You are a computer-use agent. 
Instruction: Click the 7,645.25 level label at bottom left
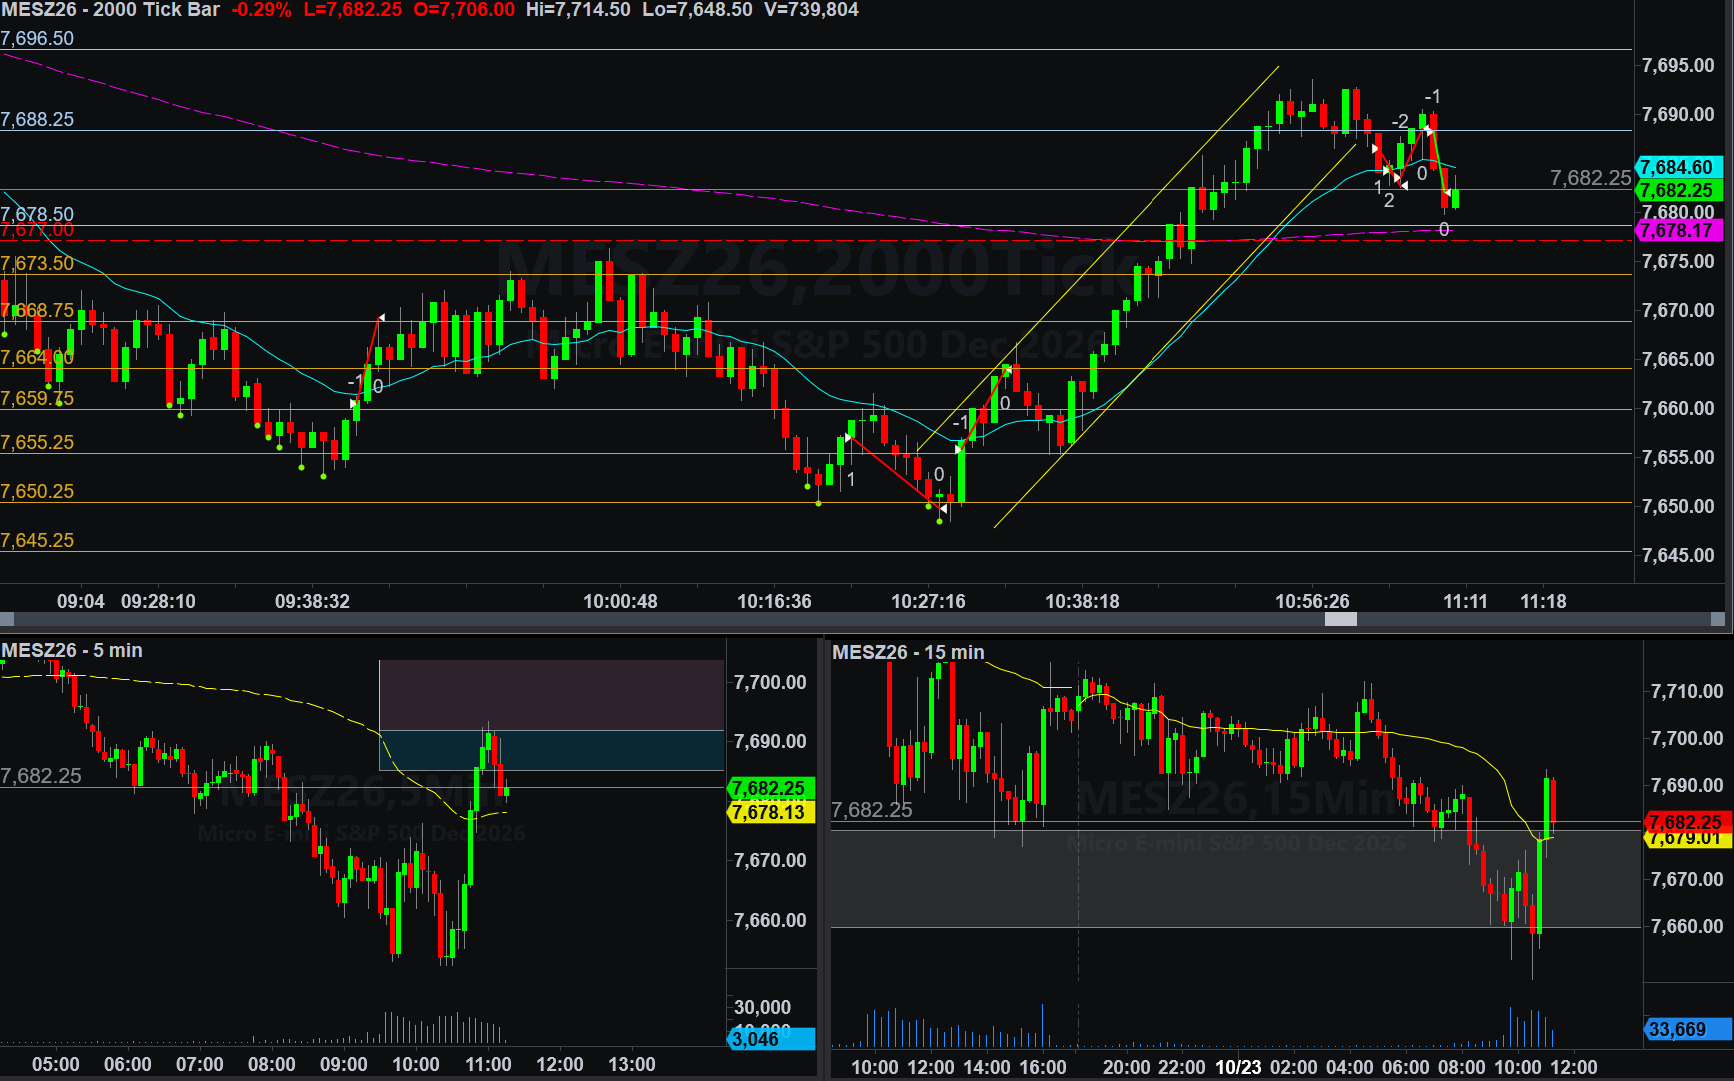[37, 541]
